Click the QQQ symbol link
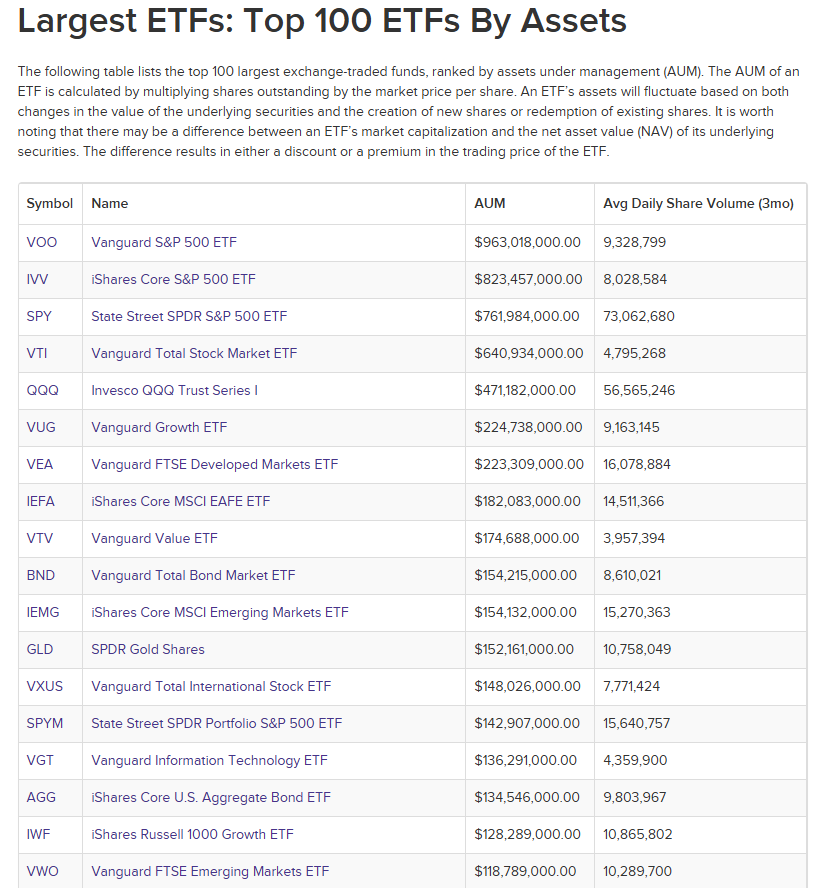822x888 pixels. coord(42,390)
